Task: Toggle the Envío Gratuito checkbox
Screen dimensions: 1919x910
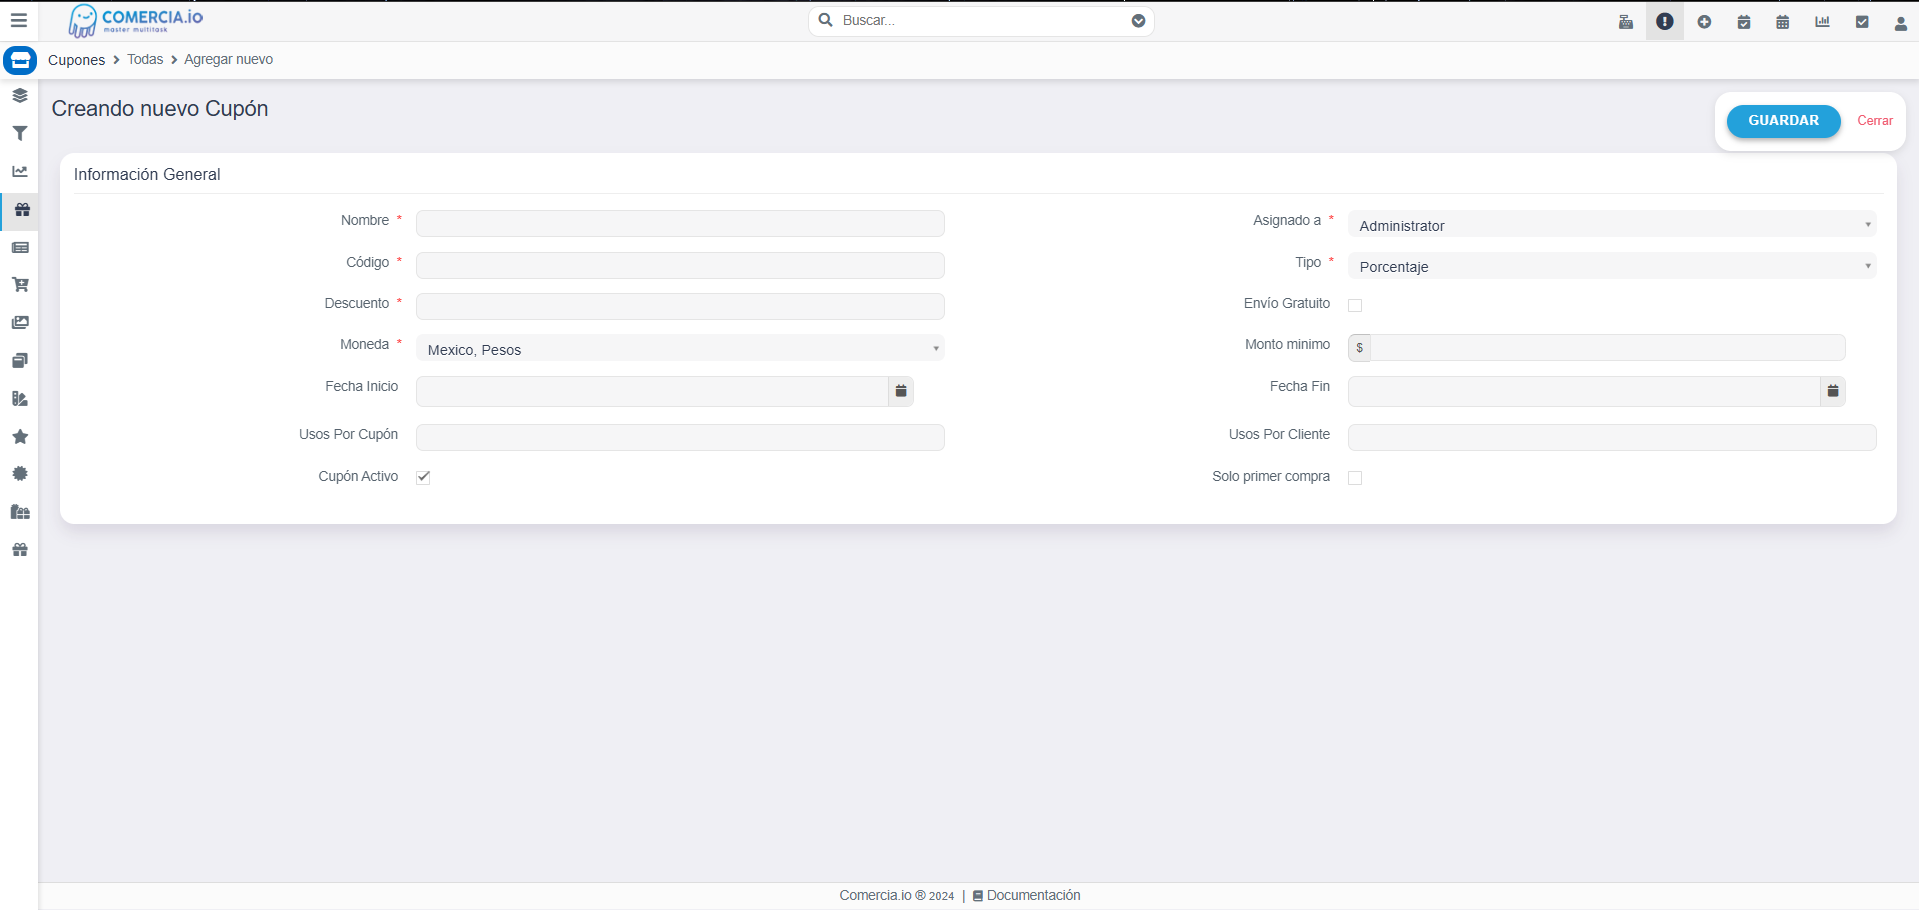Action: point(1355,306)
